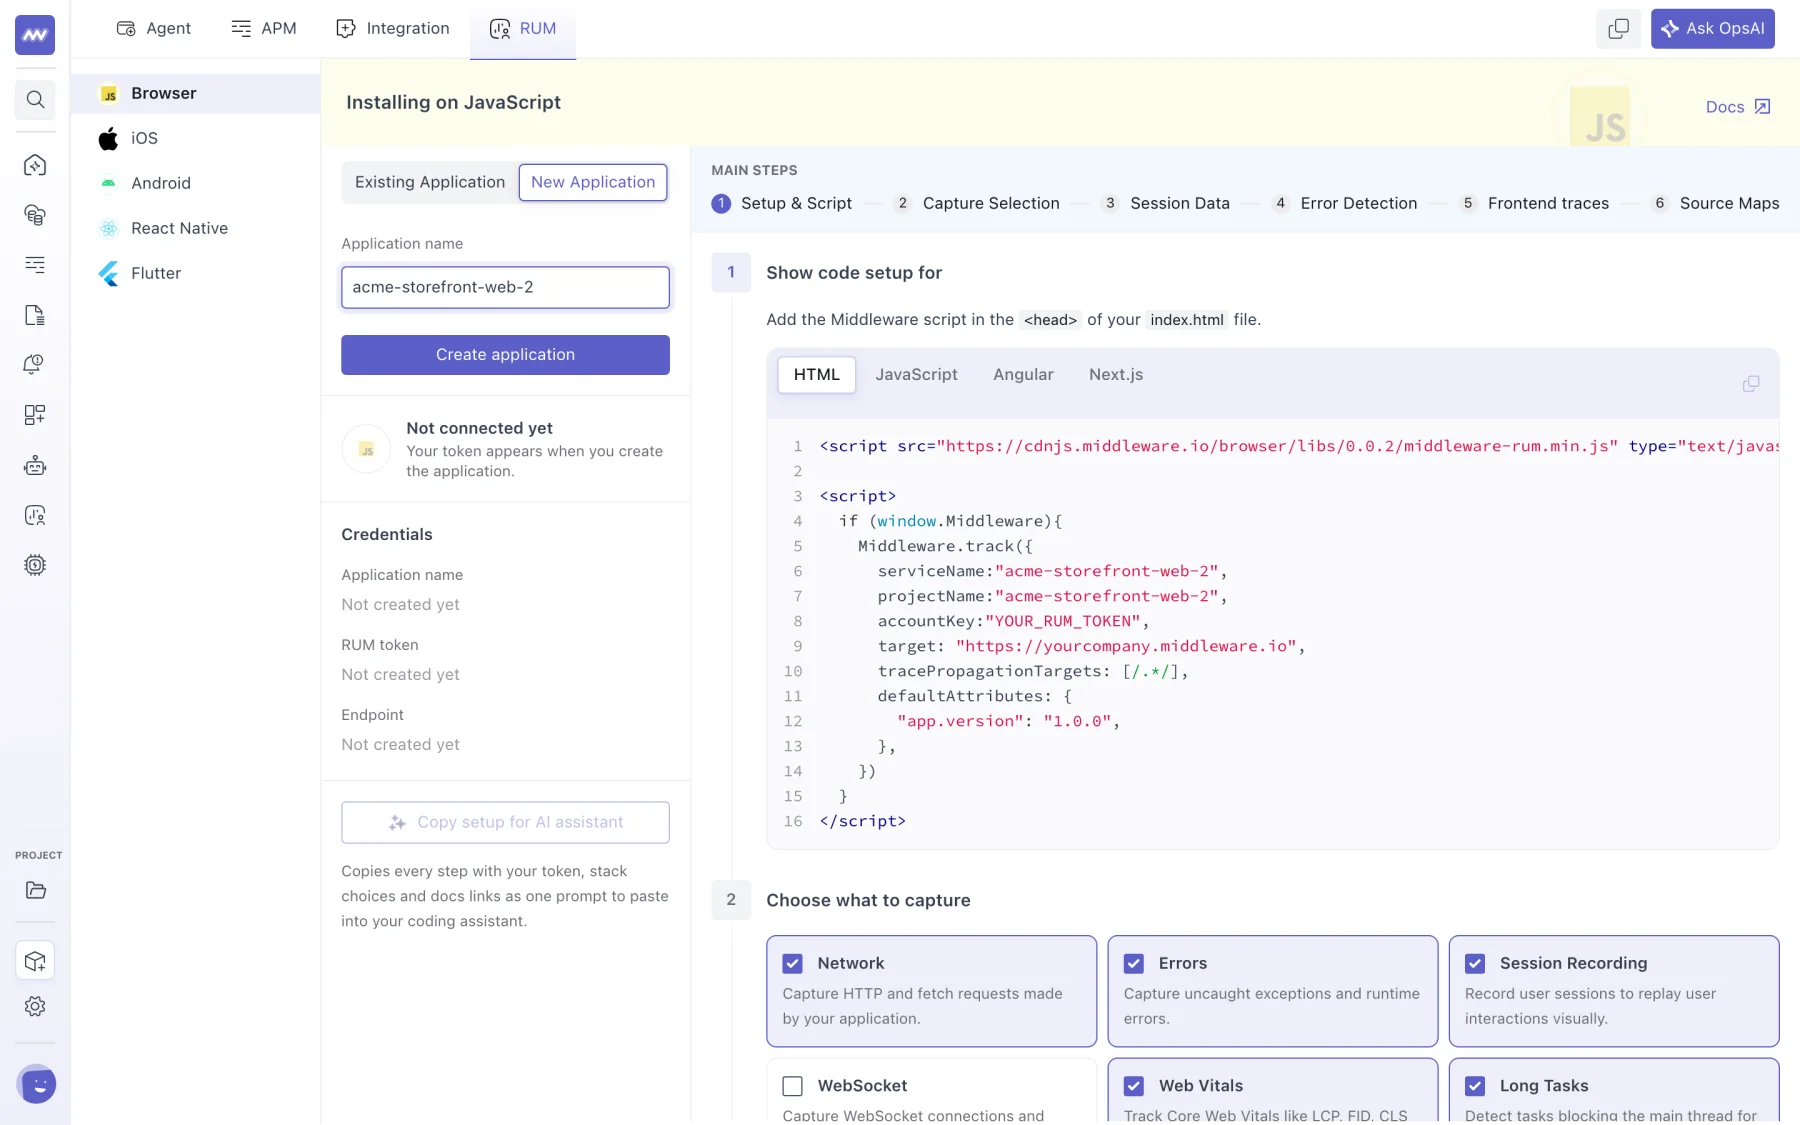Open the cube package icon in the sidebar
This screenshot has height=1125, width=1800.
pos(35,961)
